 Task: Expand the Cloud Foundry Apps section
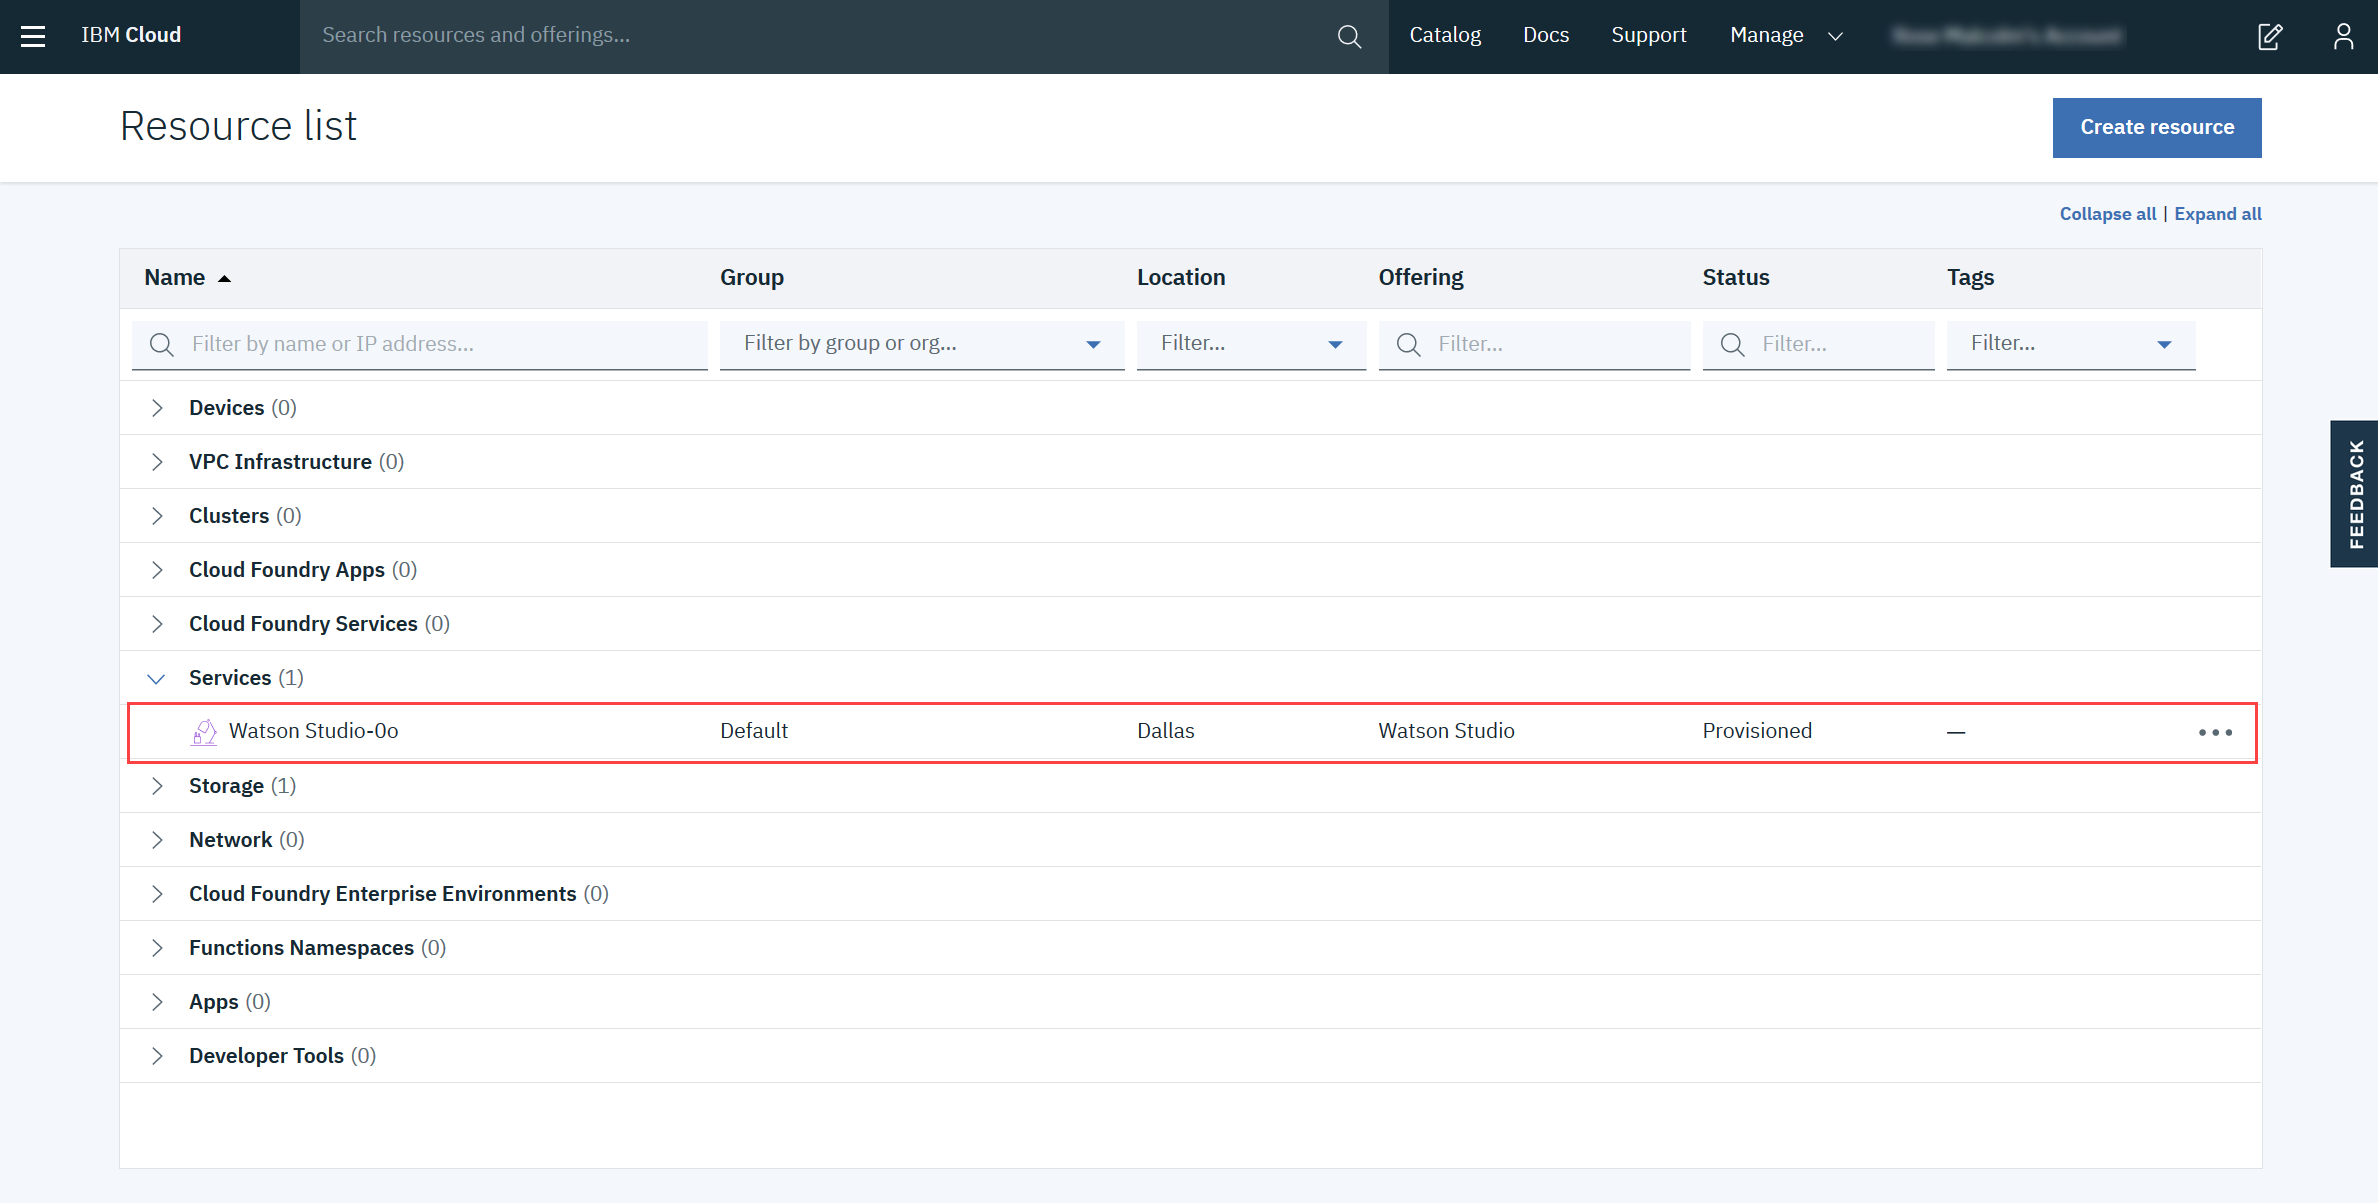point(157,570)
